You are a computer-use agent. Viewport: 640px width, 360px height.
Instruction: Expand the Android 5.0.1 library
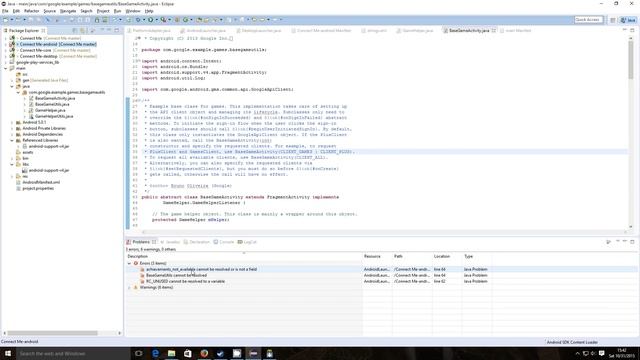click(12, 122)
